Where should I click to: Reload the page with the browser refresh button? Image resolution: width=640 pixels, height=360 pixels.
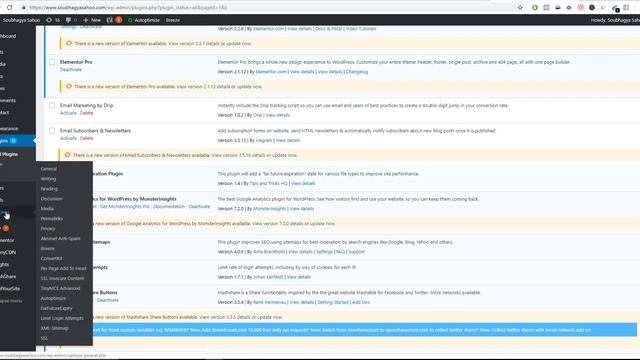pos(9,7)
